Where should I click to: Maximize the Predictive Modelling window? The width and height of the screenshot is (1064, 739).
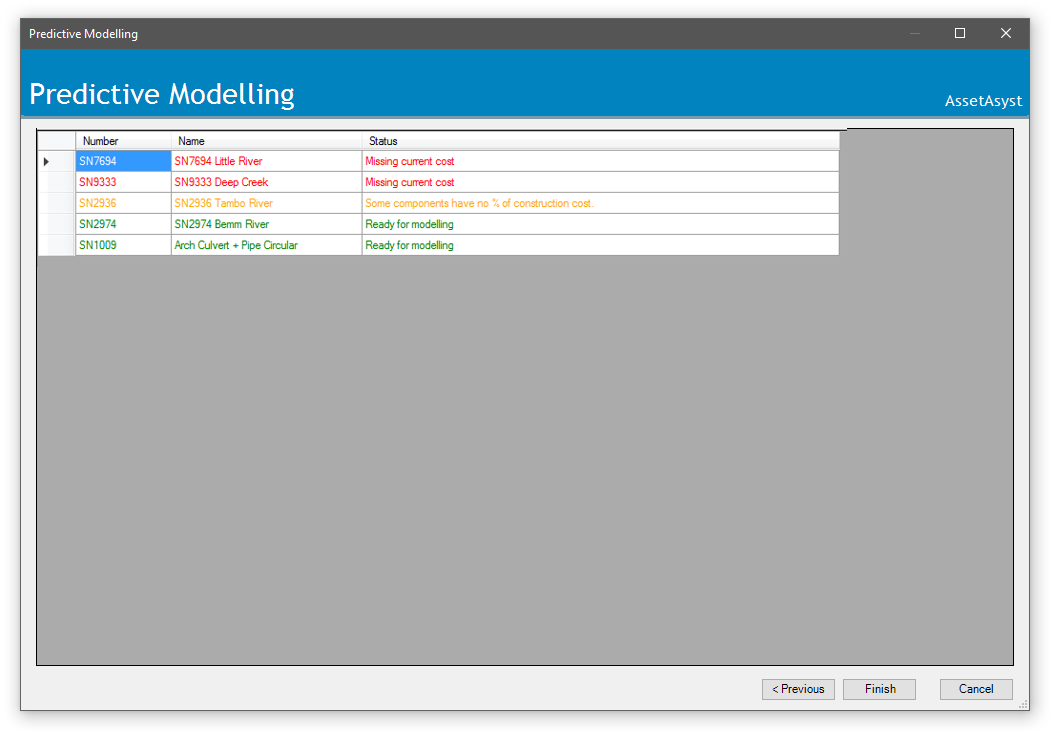click(960, 33)
